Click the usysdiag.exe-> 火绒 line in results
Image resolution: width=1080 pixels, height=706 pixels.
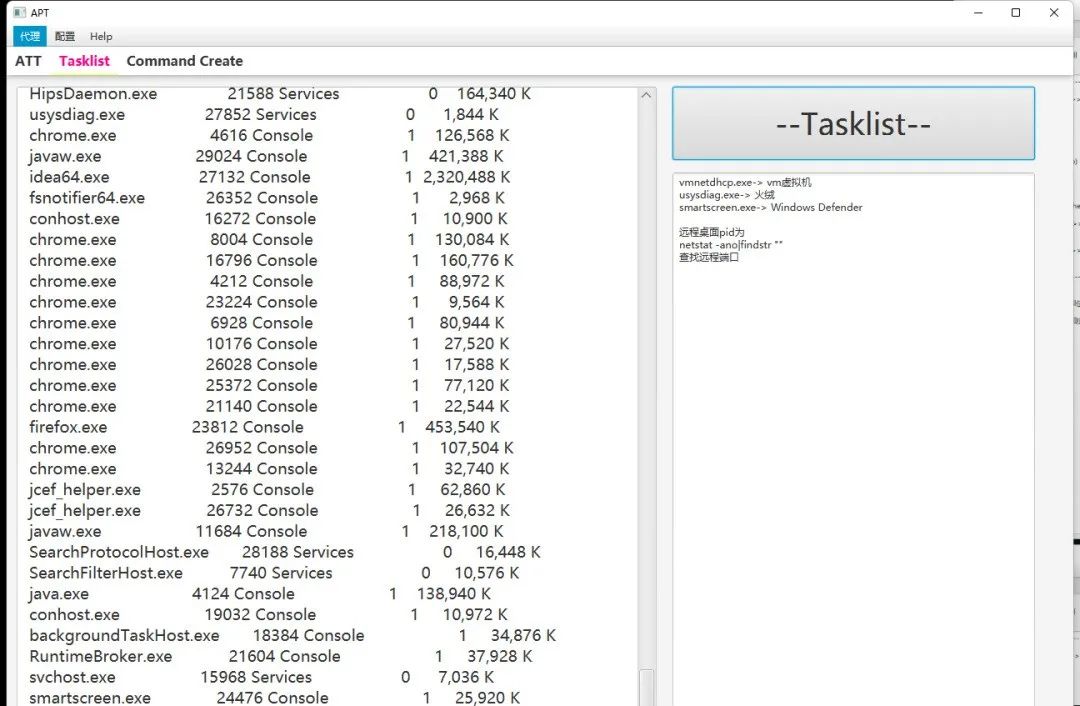[x=727, y=195]
